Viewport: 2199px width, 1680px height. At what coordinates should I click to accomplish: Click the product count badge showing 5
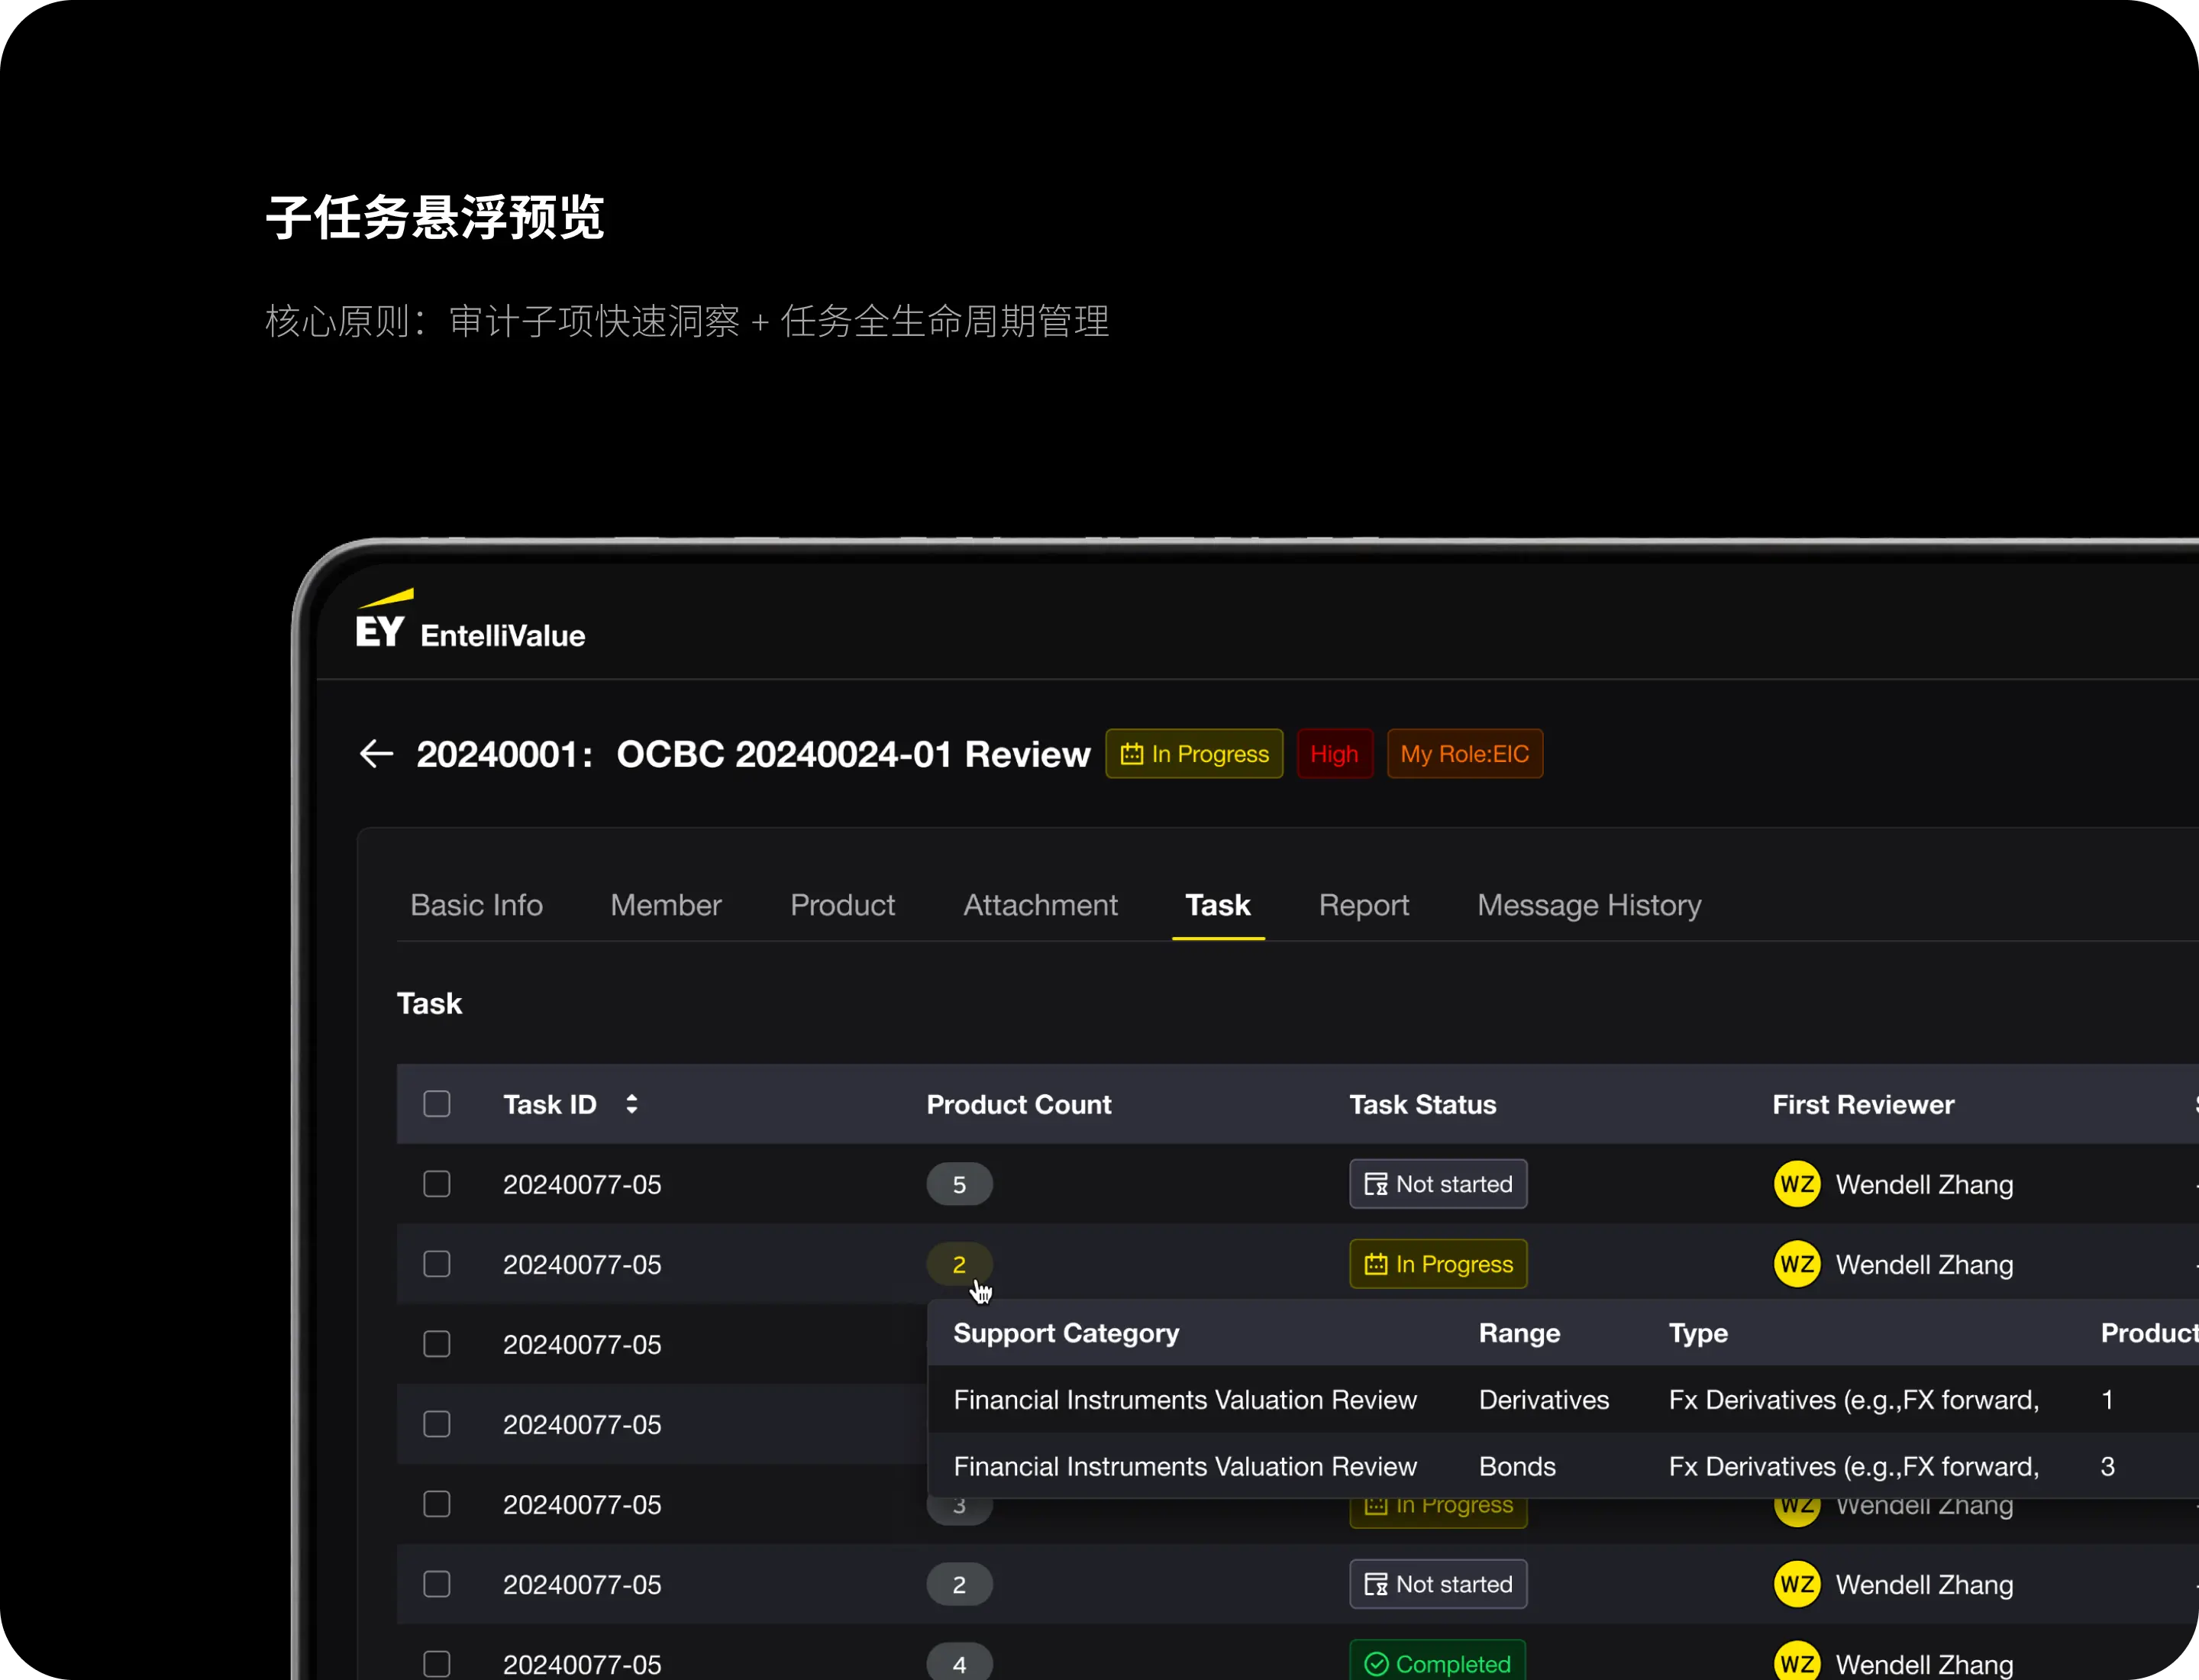tap(959, 1184)
